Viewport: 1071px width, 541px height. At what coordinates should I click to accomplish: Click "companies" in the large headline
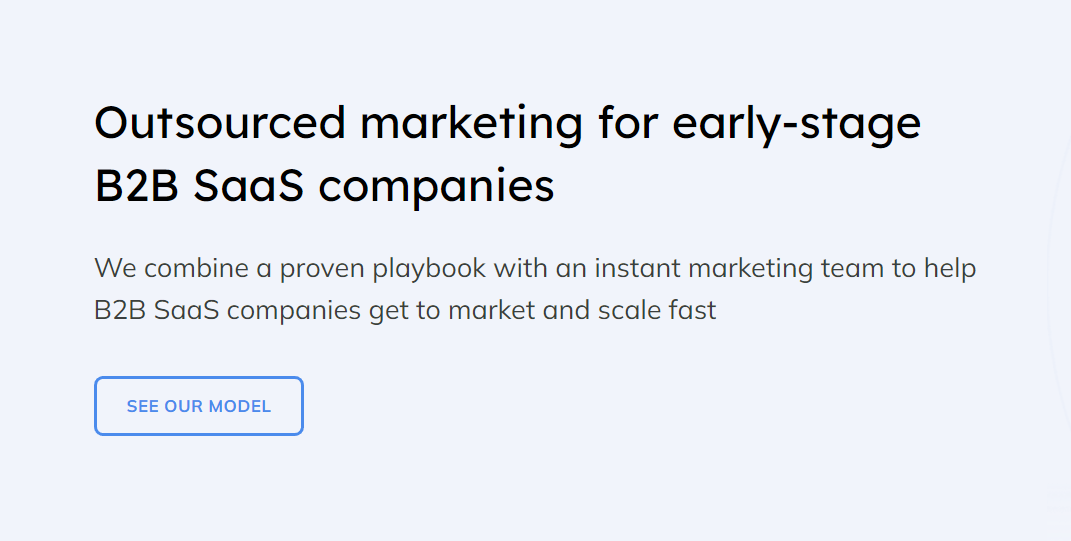tap(438, 187)
